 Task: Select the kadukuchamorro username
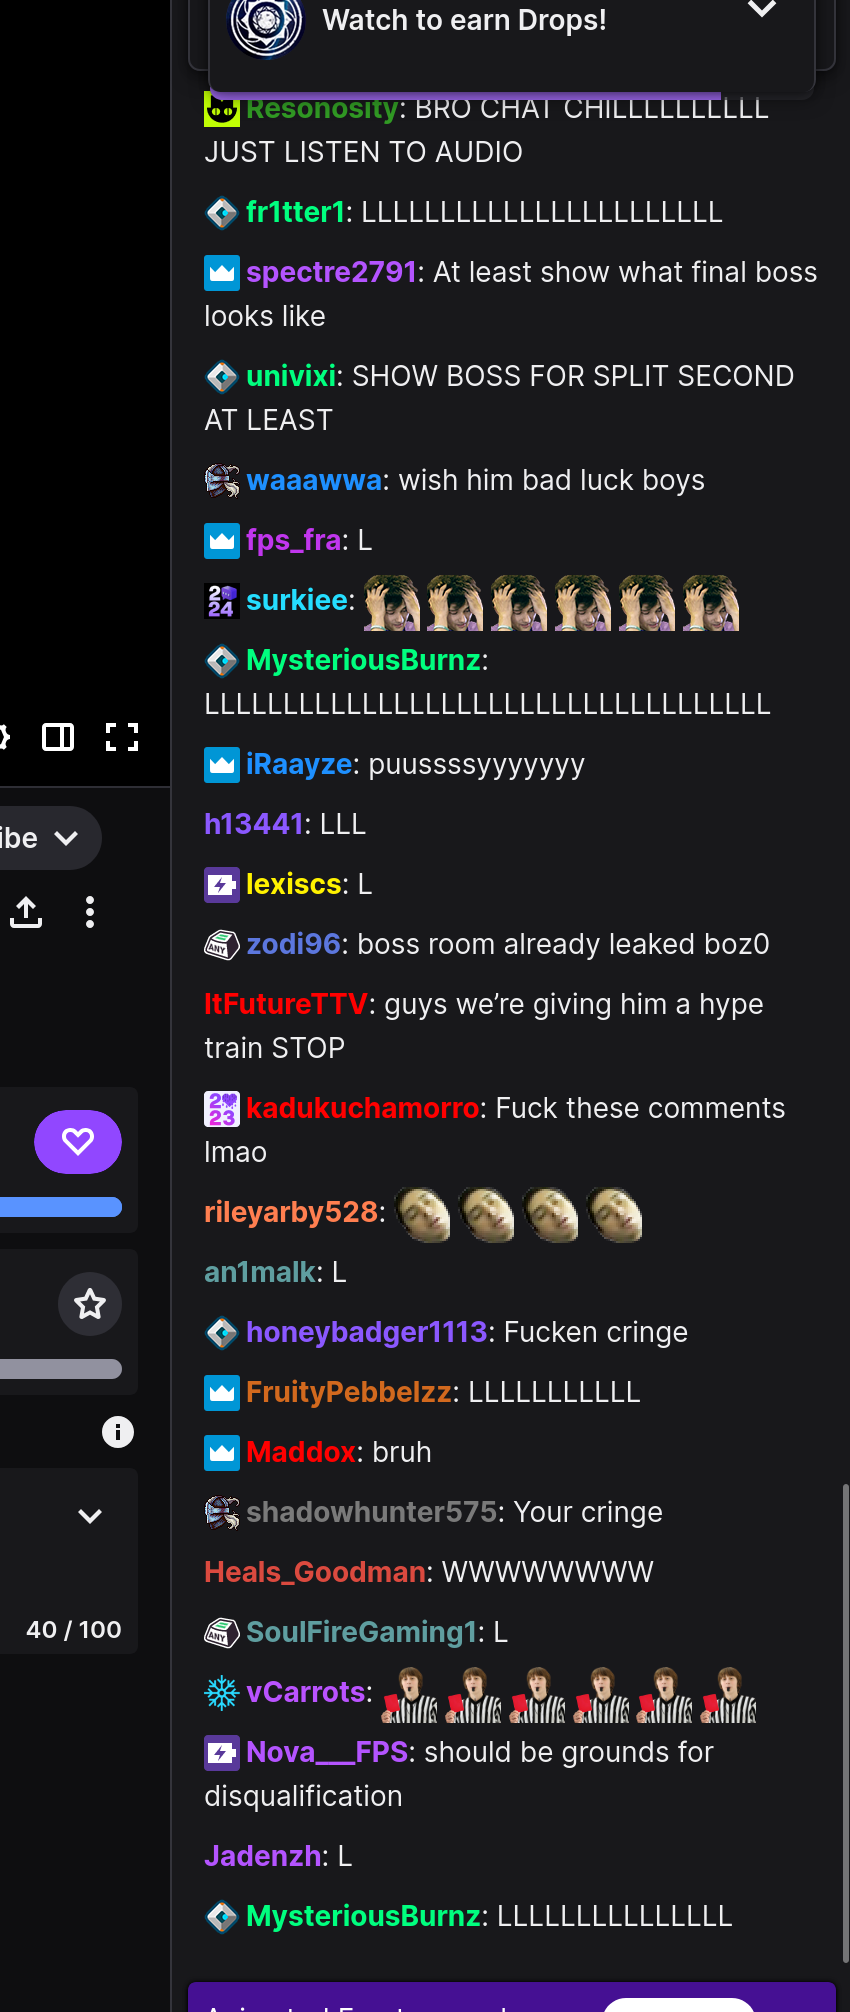point(363,1108)
